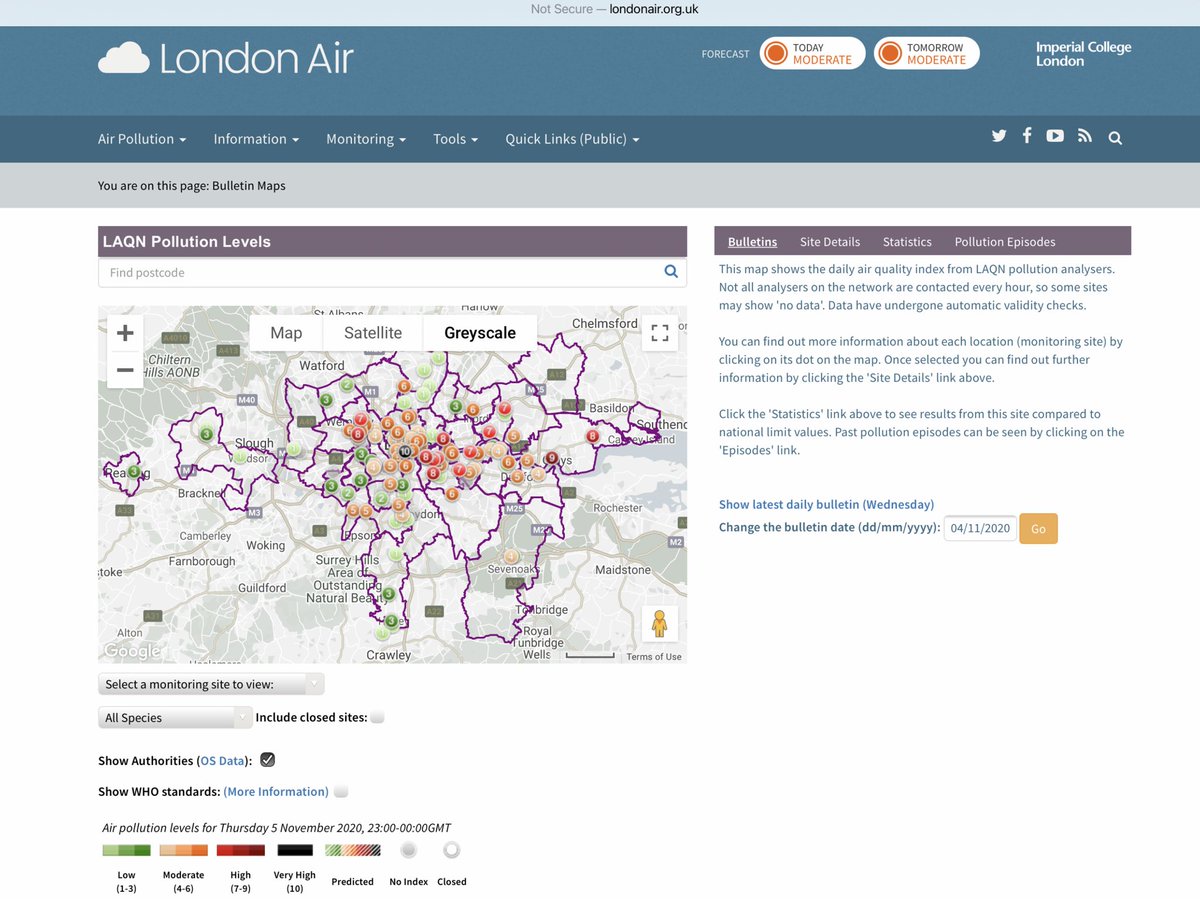The height and width of the screenshot is (899, 1200).
Task: Click light green marker 1 near Windsor
Action: [x=239, y=456]
